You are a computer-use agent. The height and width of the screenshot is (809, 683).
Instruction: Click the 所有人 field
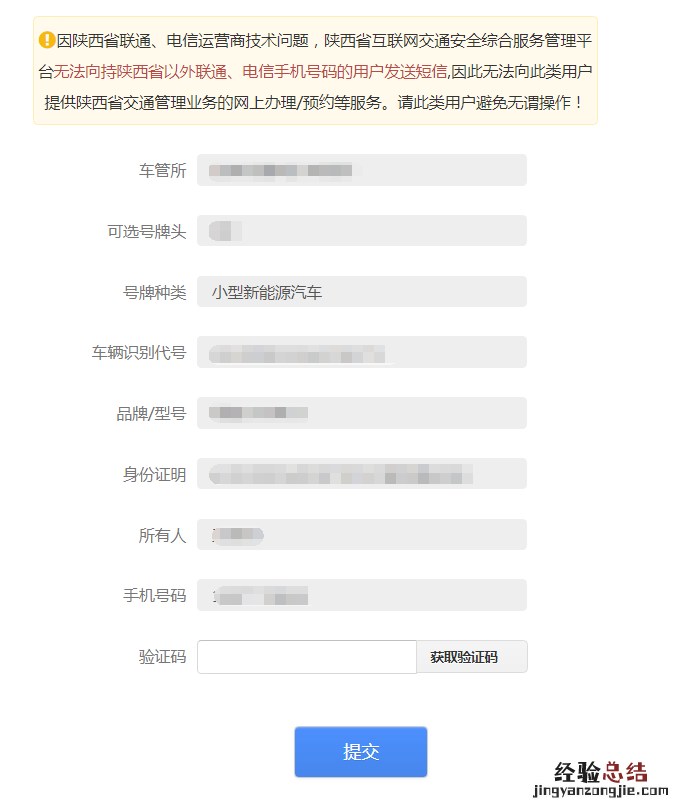coord(362,535)
